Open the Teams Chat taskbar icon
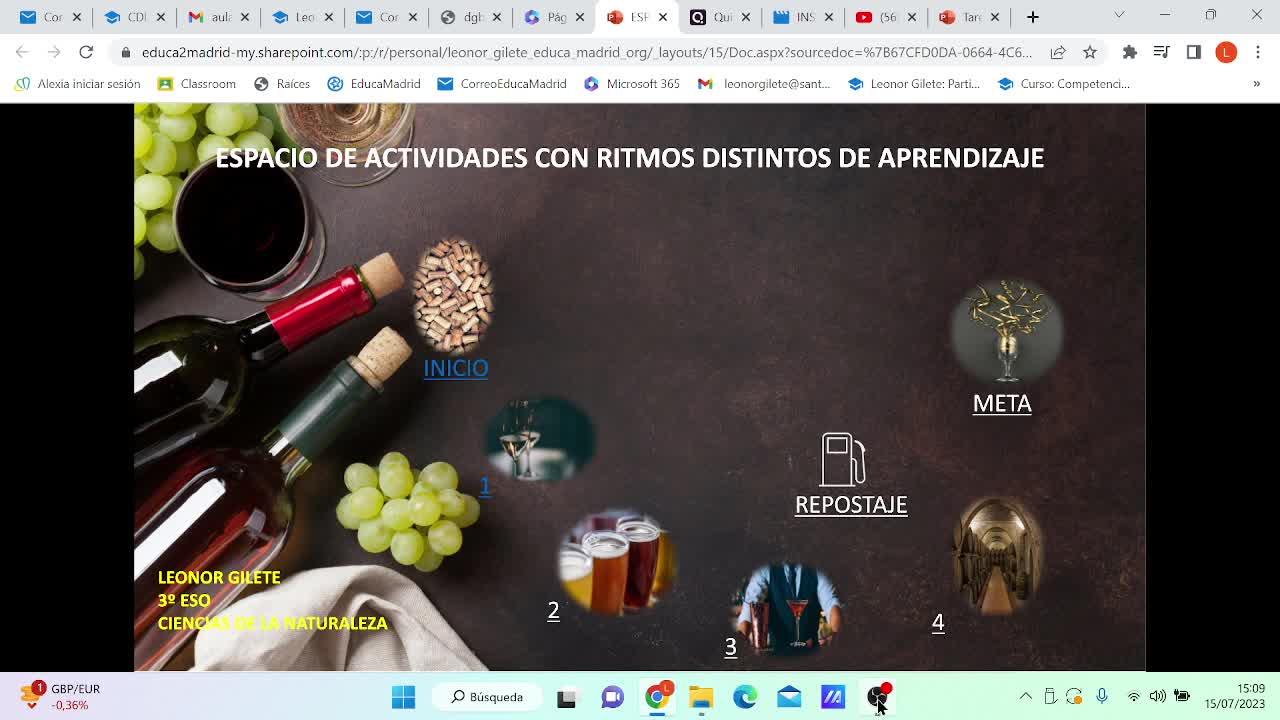The image size is (1280, 720). (612, 697)
